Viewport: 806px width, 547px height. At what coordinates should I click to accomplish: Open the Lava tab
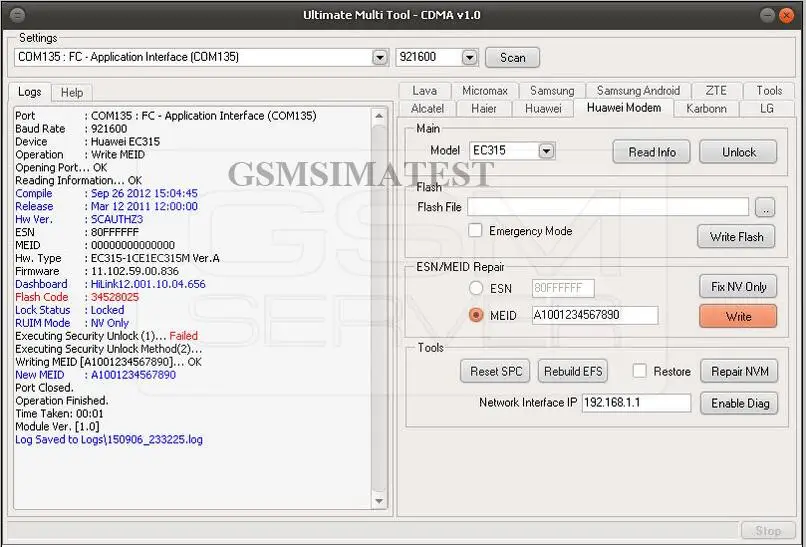point(425,90)
